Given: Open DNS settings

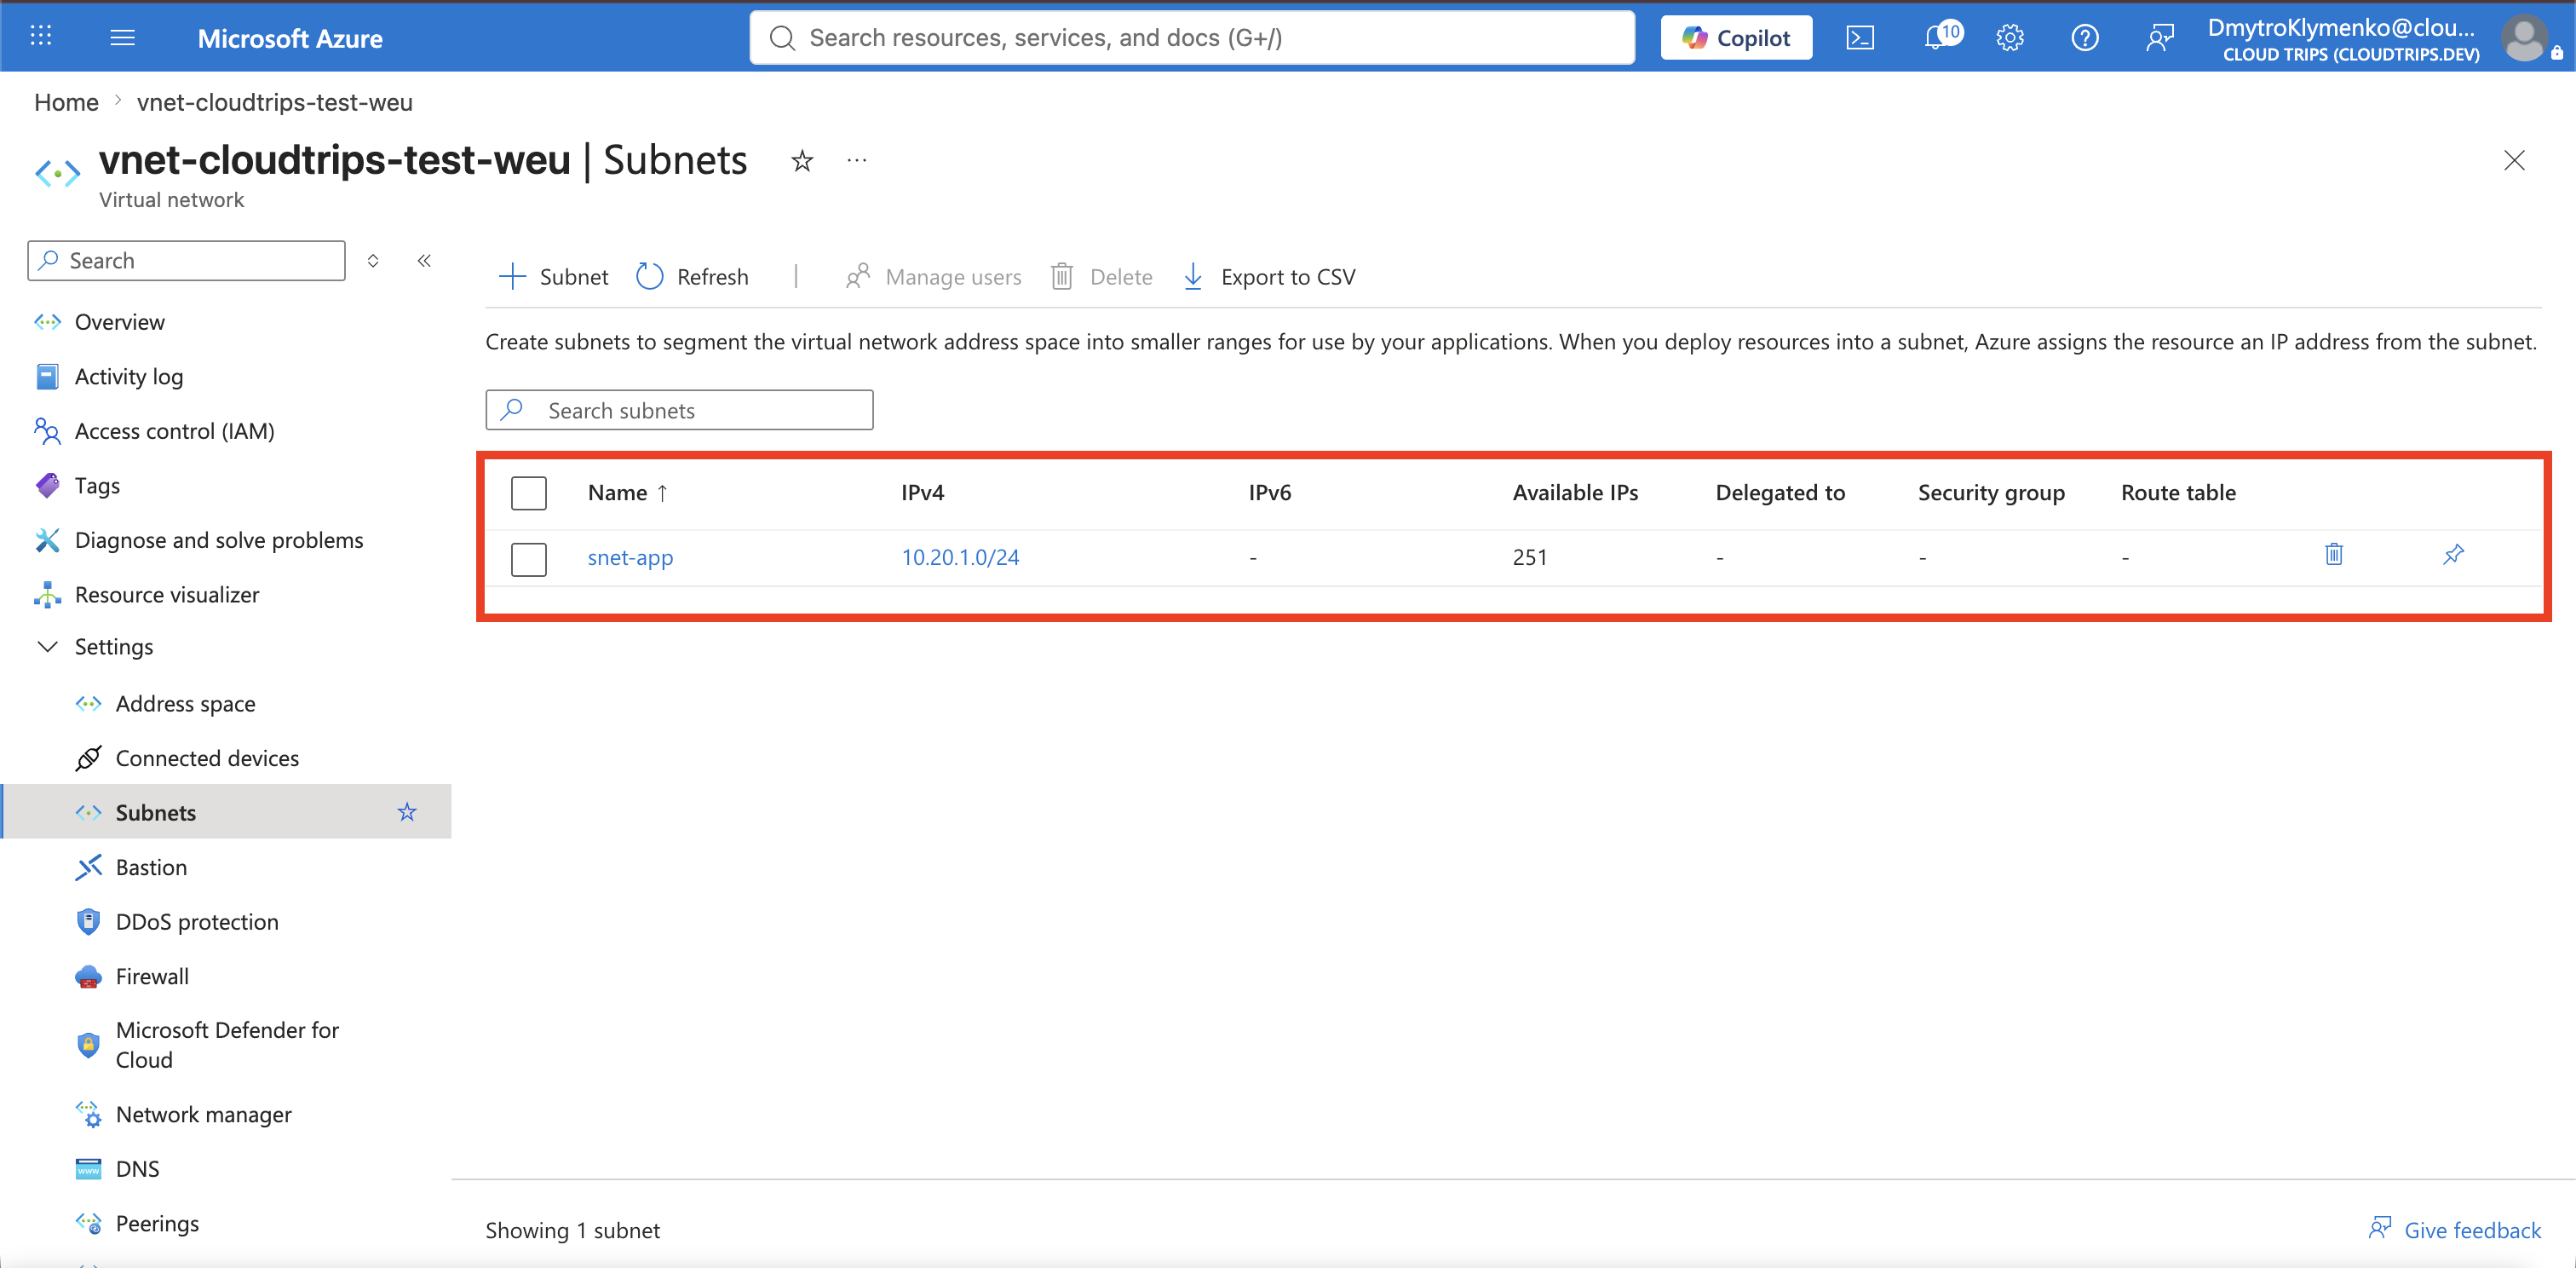Looking at the screenshot, I should (x=138, y=1169).
